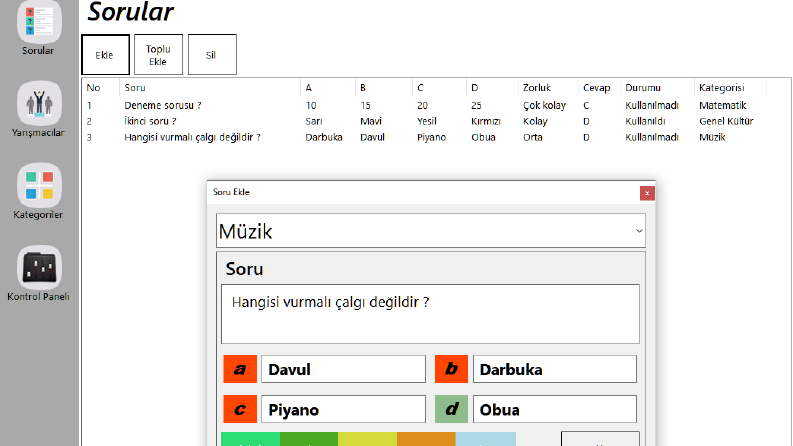Click the 'Çok kolay' difficulty cell
Viewport: 793px width, 446px height.
tap(545, 105)
